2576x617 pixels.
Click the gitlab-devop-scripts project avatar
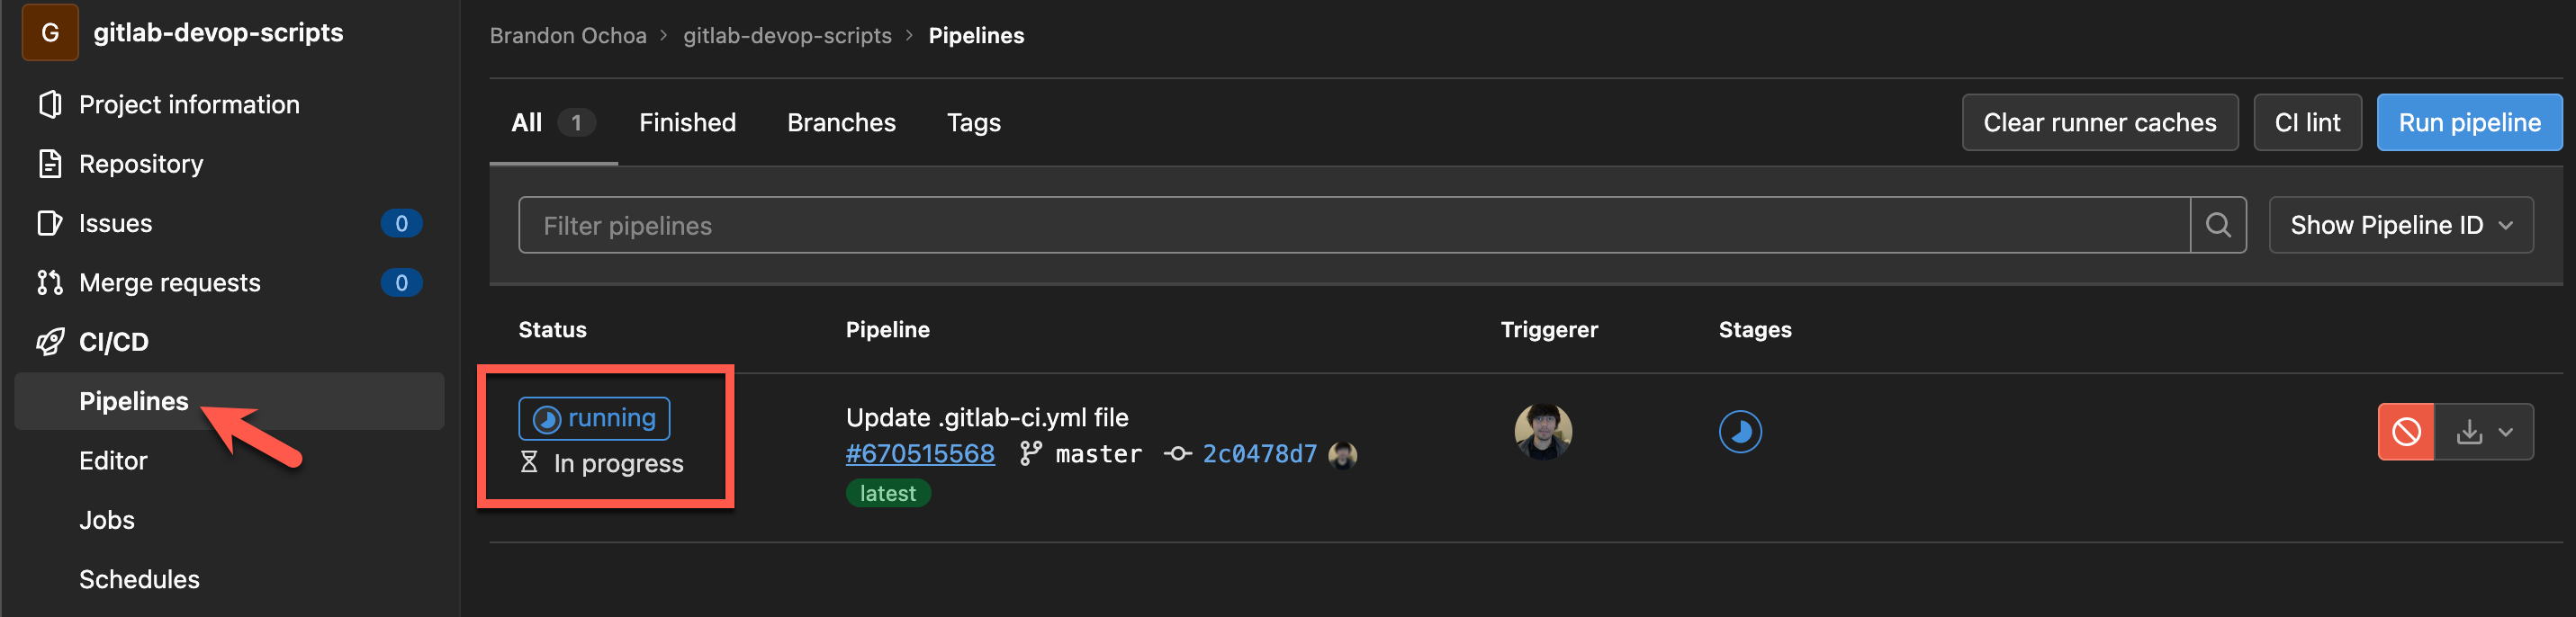coord(50,32)
